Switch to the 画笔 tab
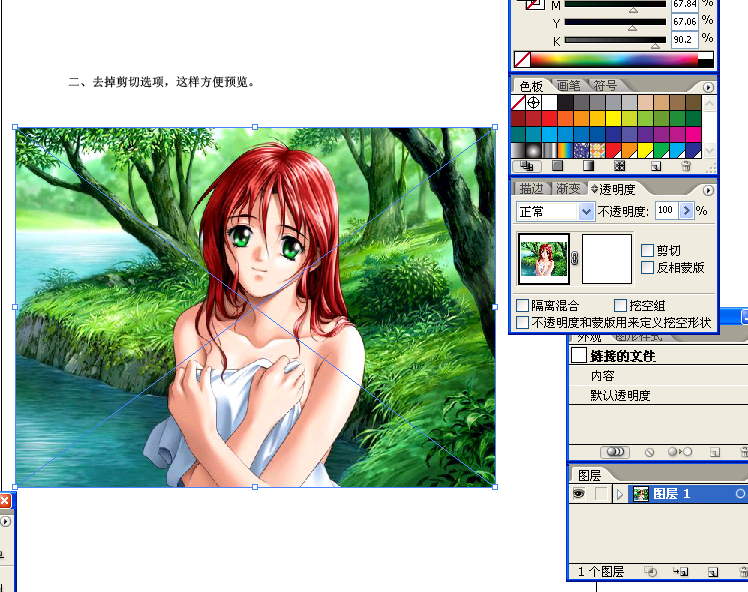The height and width of the screenshot is (592, 748). point(568,85)
